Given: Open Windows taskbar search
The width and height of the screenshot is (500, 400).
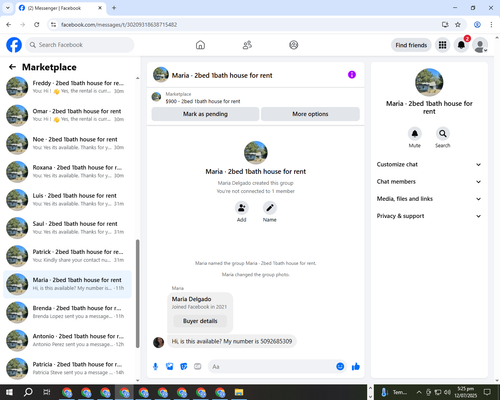Looking at the screenshot, I should coord(28,392).
